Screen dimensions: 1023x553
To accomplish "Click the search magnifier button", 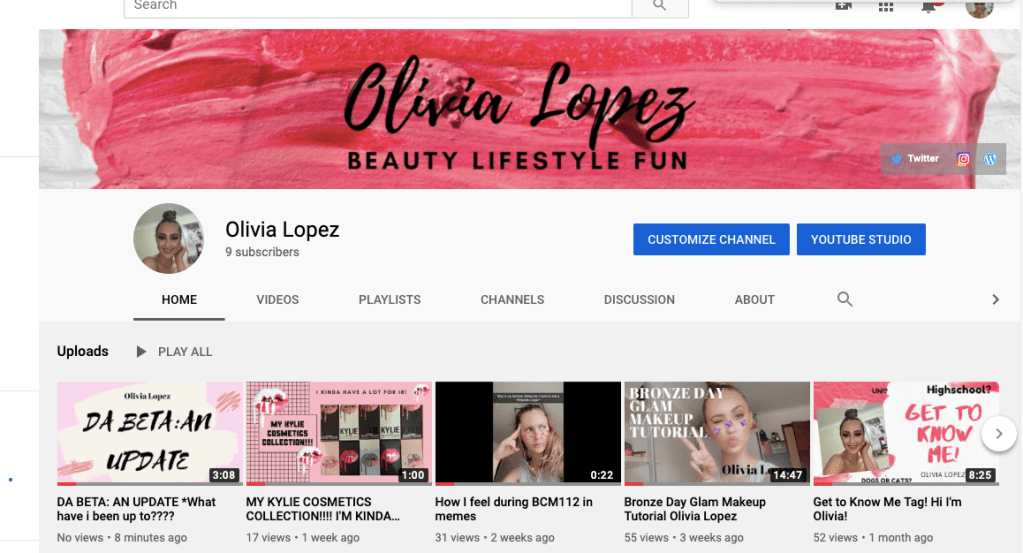I will coord(659,6).
